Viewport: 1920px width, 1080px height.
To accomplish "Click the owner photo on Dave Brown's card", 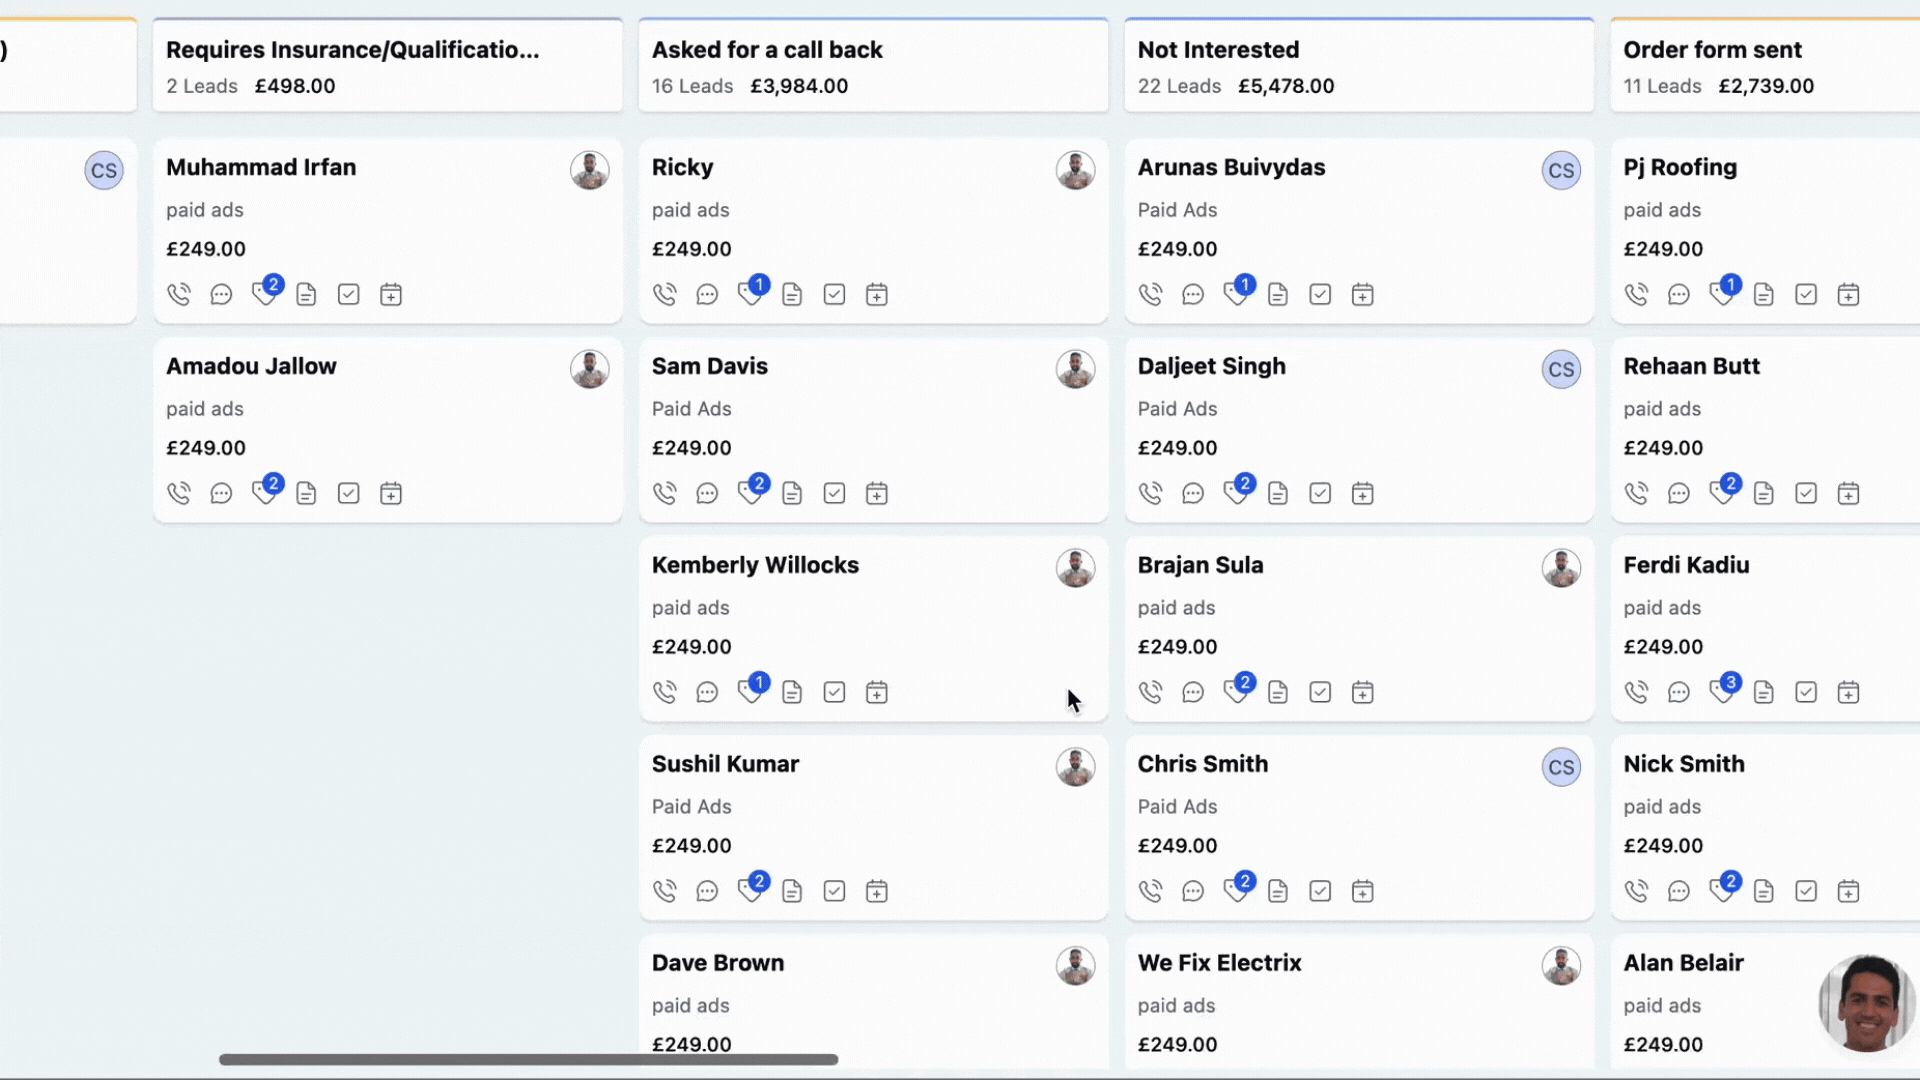I will [x=1075, y=966].
